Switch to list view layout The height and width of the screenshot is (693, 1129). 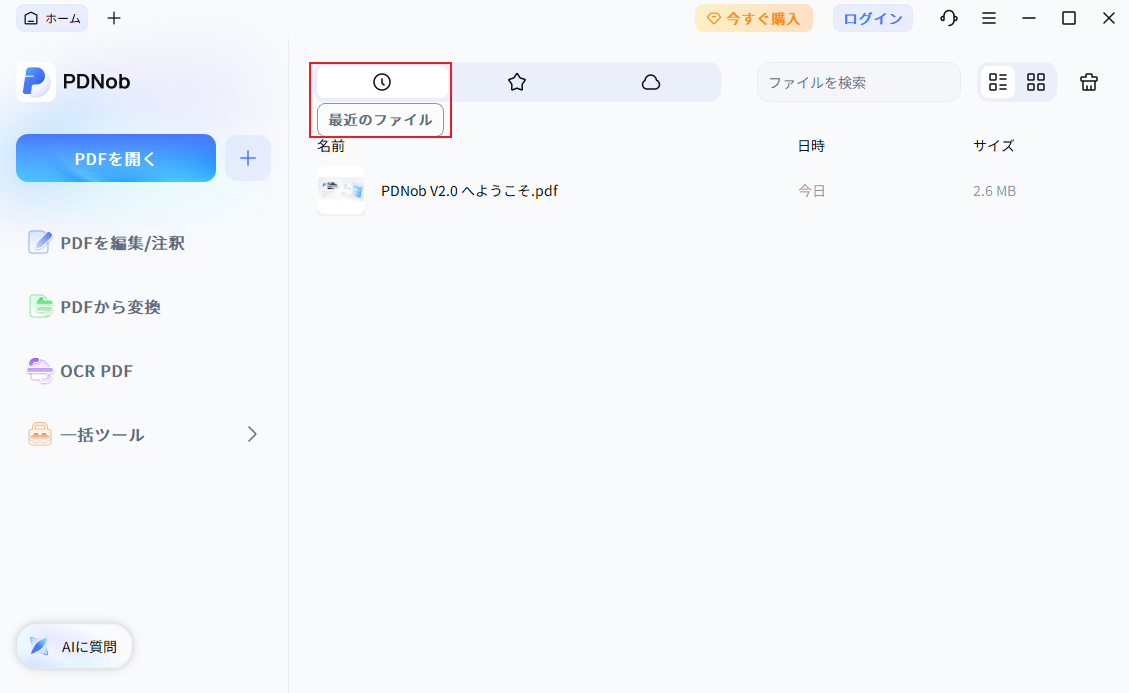pyautogui.click(x=997, y=82)
